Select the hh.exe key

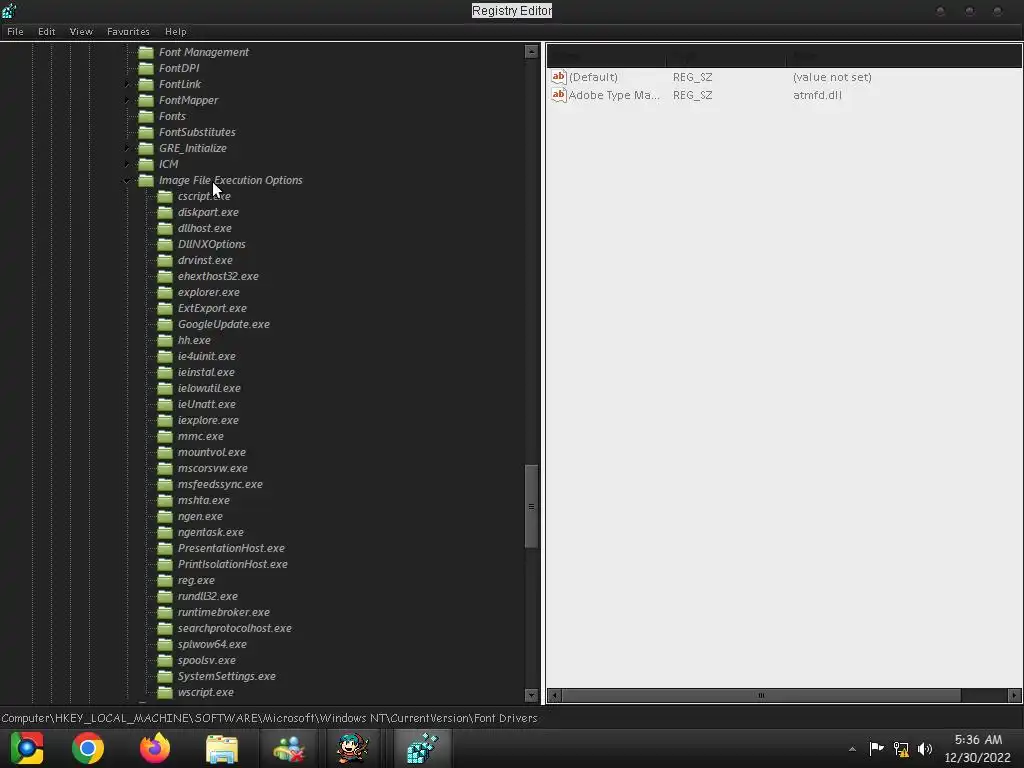194,340
